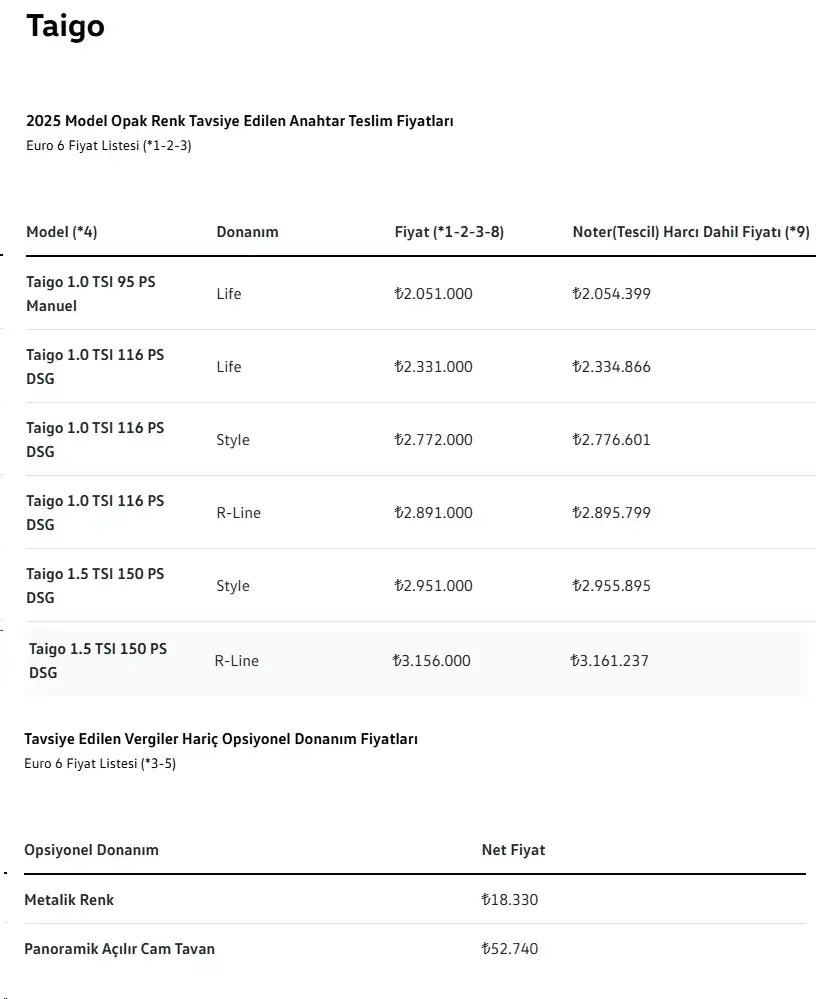The width and height of the screenshot is (816, 999).
Task: Select the highlighted Taigo 1.5 TSI R-Line row
Action: [x=416, y=660]
